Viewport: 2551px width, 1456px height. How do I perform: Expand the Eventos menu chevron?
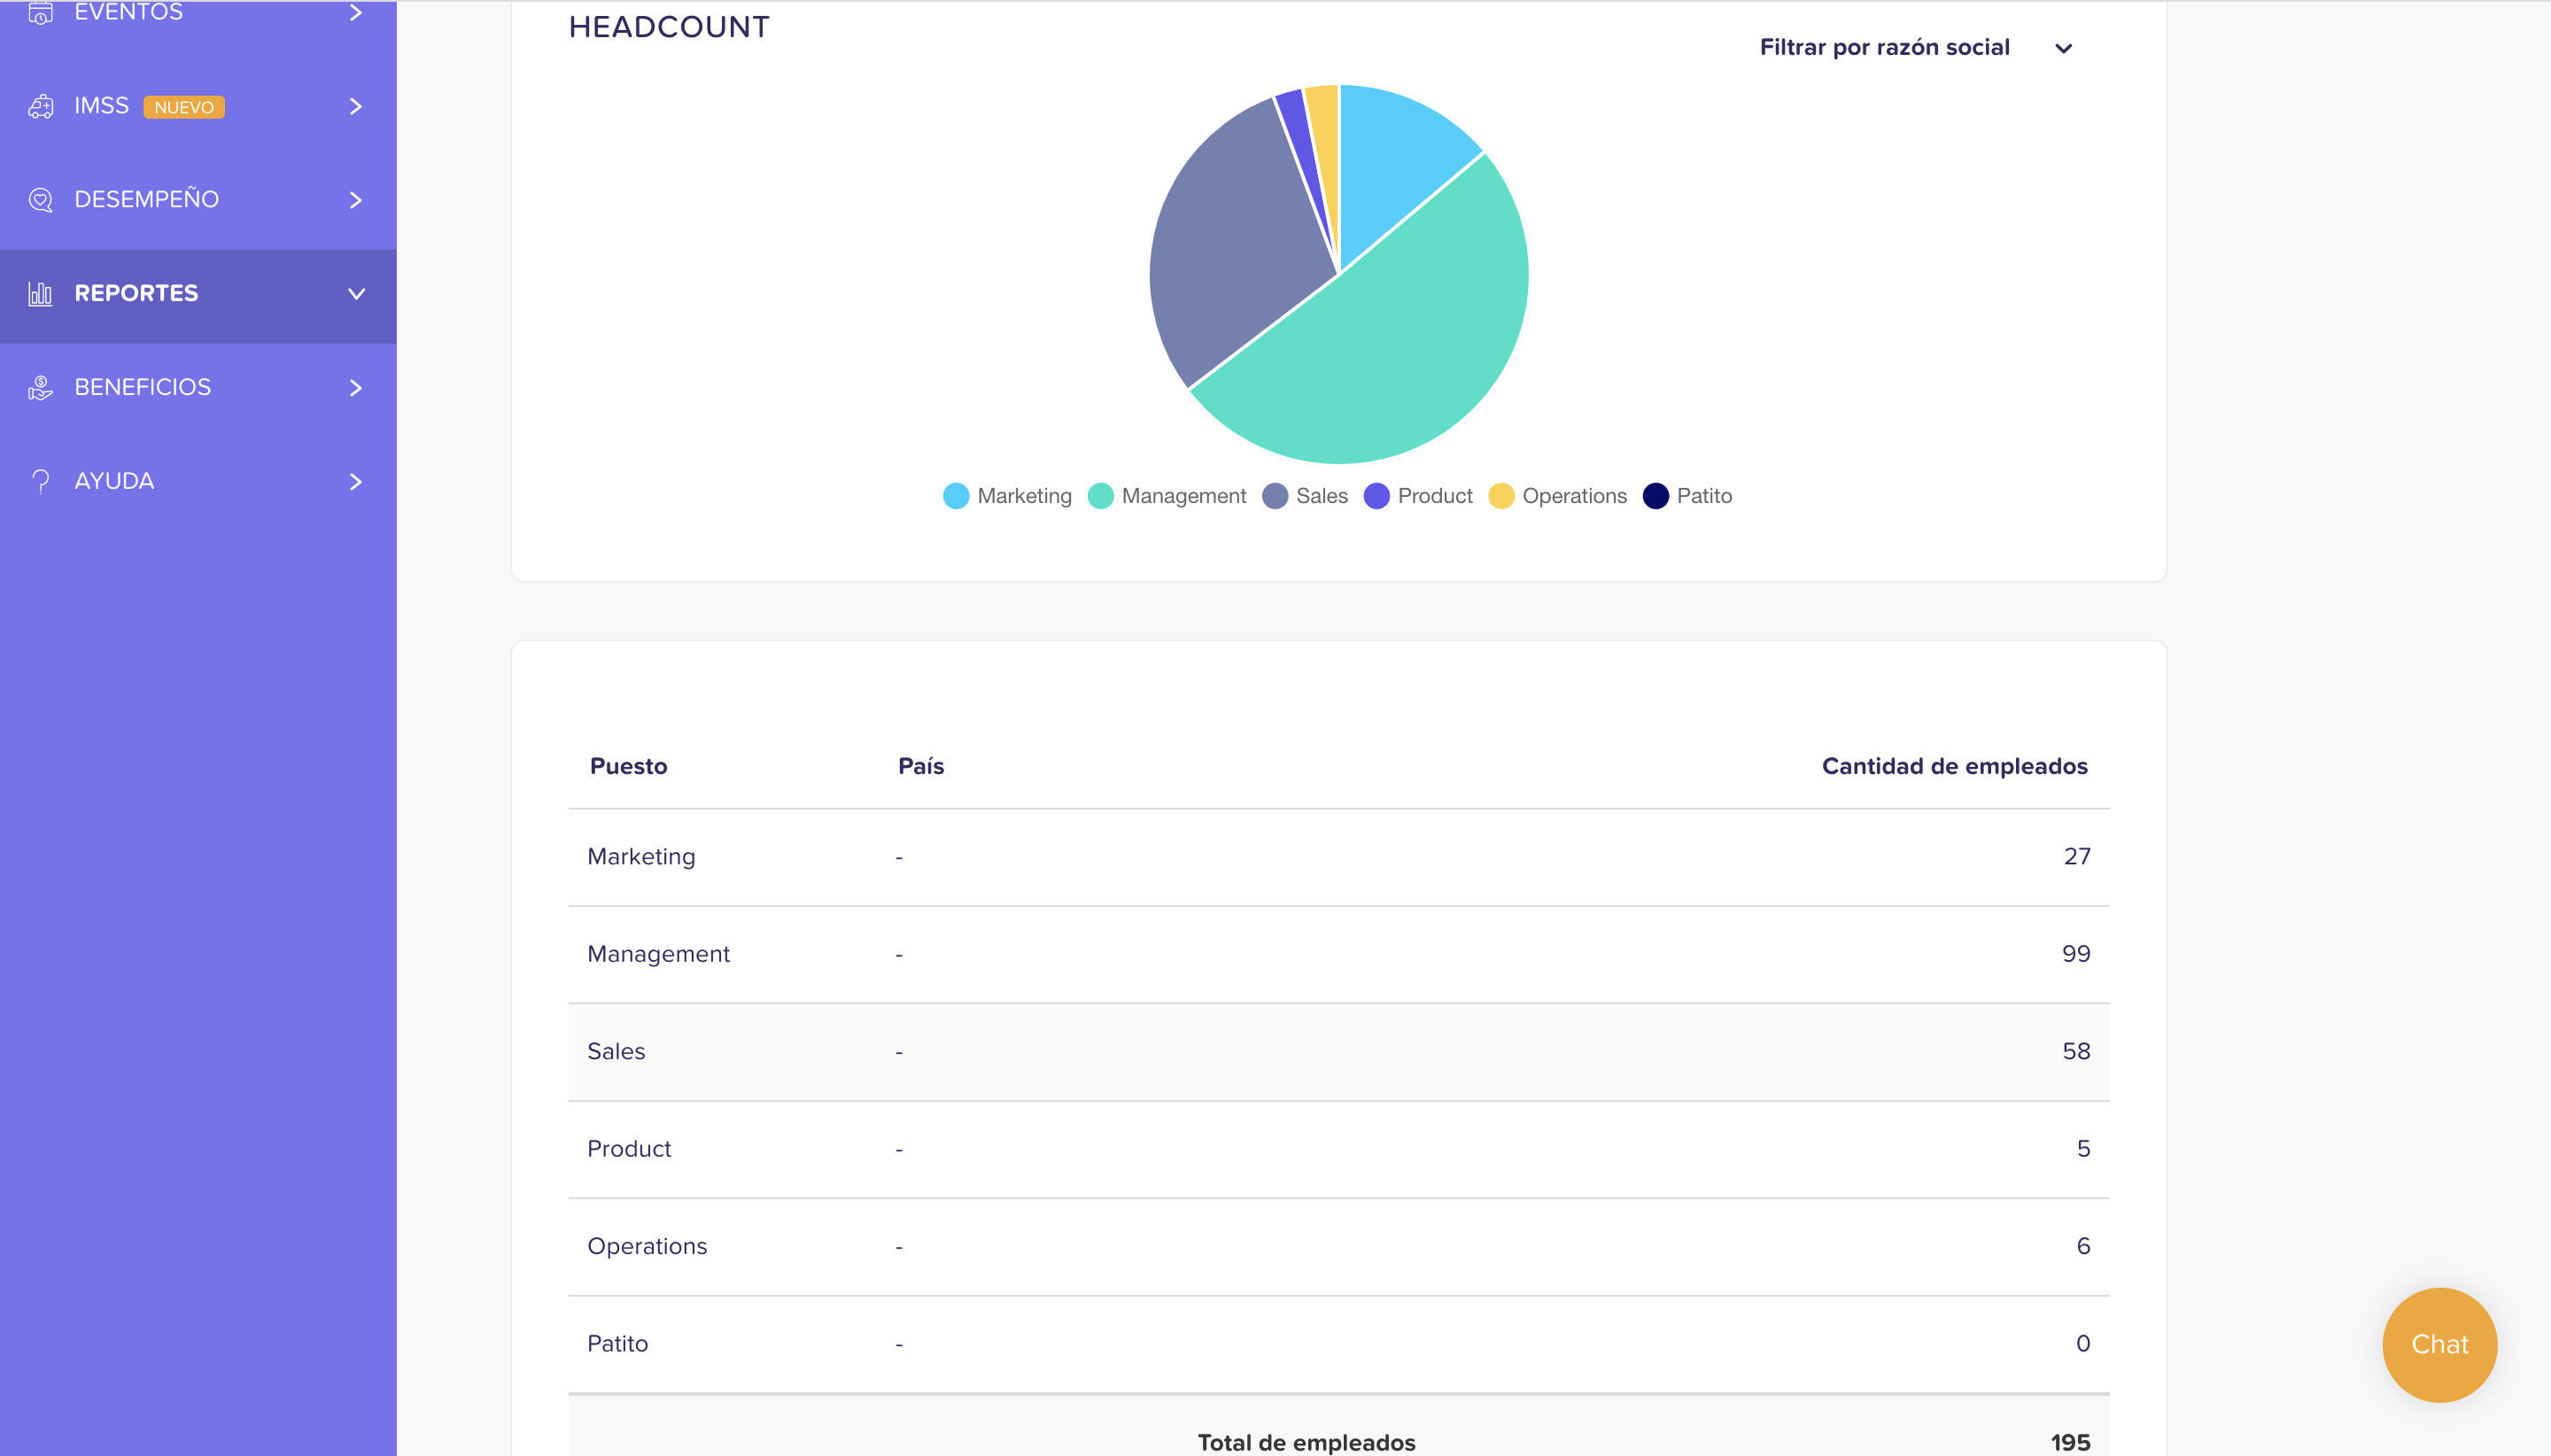tap(355, 12)
